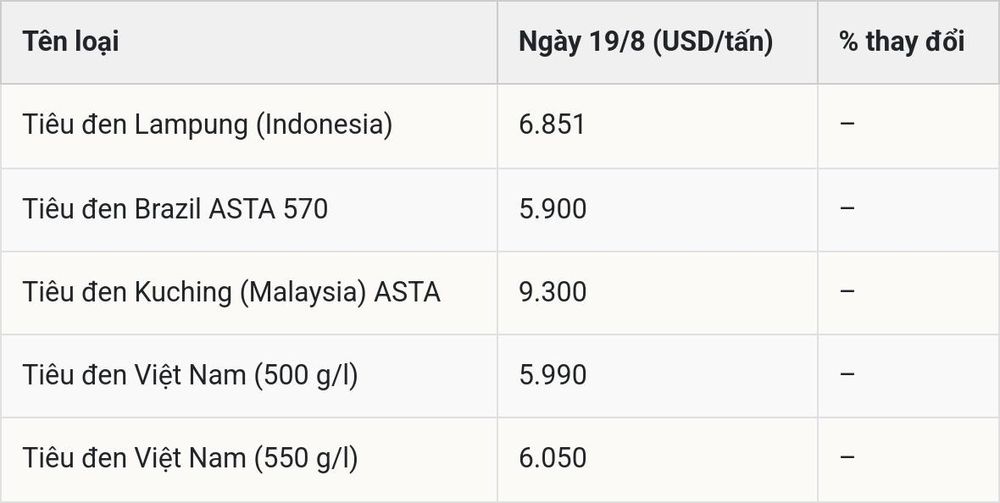Click the change dash in the Brazil row
The width and height of the screenshot is (1000, 503).
pyautogui.click(x=847, y=207)
